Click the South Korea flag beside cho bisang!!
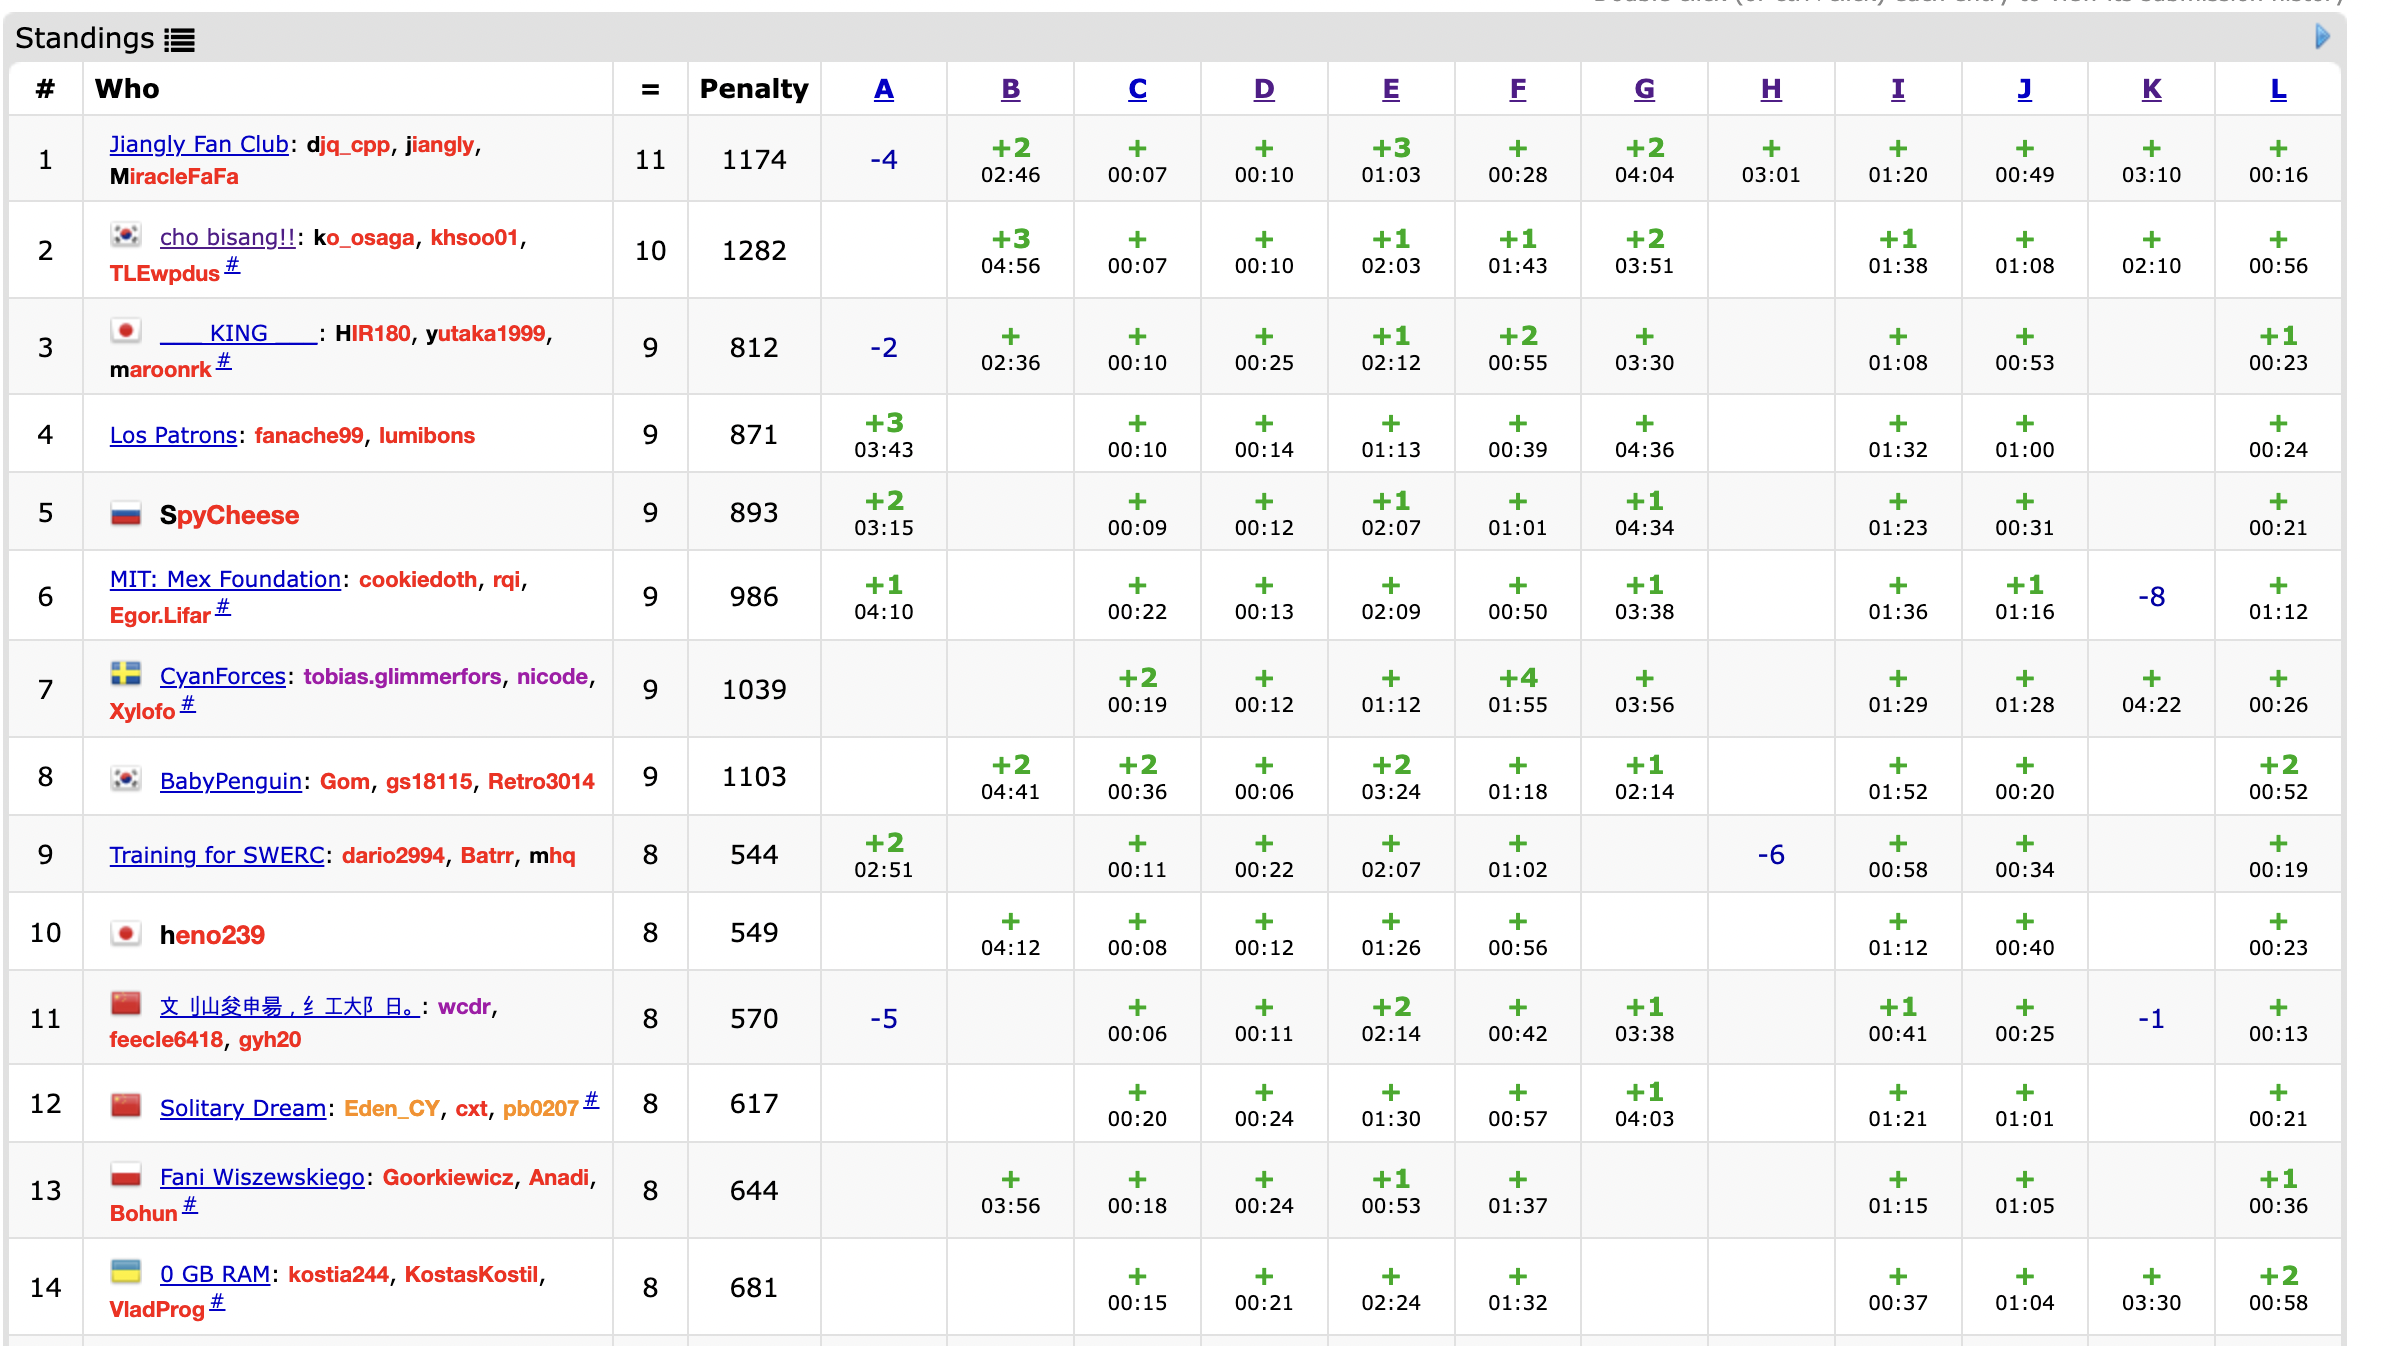The height and width of the screenshot is (1346, 2394). tap(126, 235)
